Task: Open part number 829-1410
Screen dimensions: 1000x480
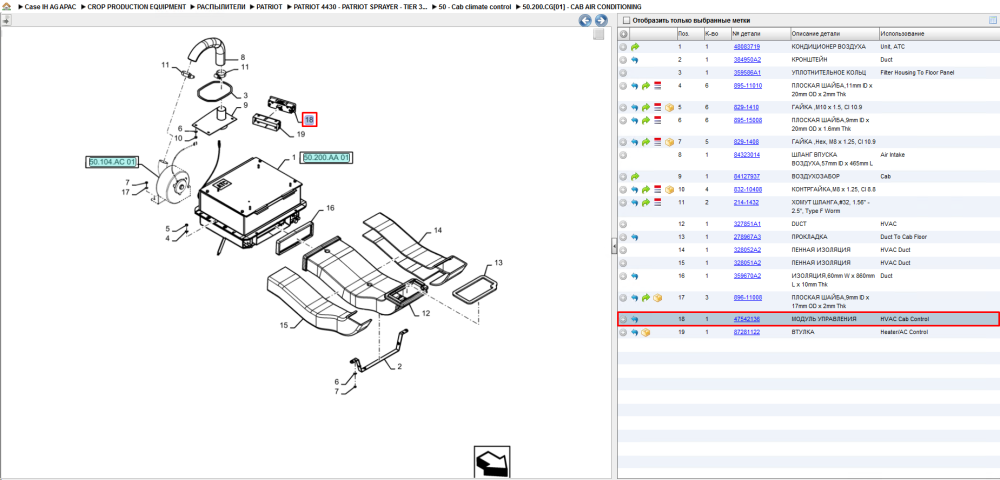Action: (746, 107)
